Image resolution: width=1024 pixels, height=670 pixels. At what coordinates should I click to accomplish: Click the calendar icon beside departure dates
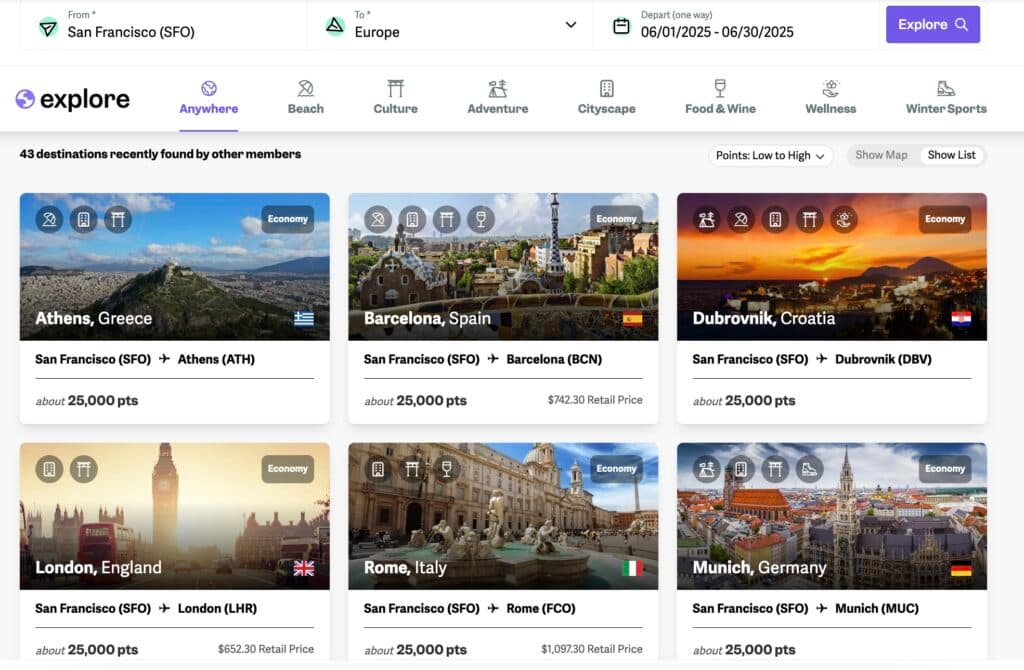621,25
